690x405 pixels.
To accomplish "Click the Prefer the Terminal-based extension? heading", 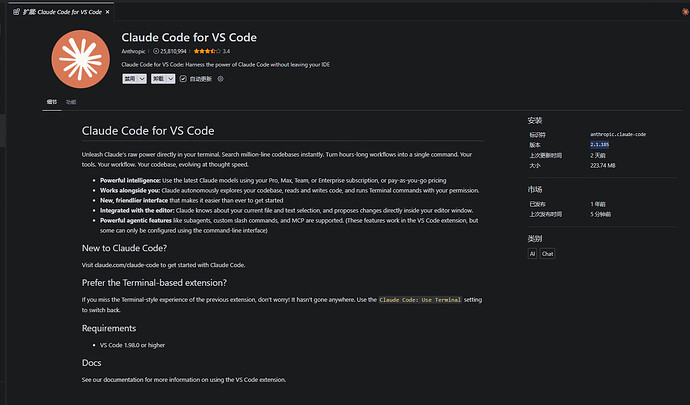I will click(154, 283).
